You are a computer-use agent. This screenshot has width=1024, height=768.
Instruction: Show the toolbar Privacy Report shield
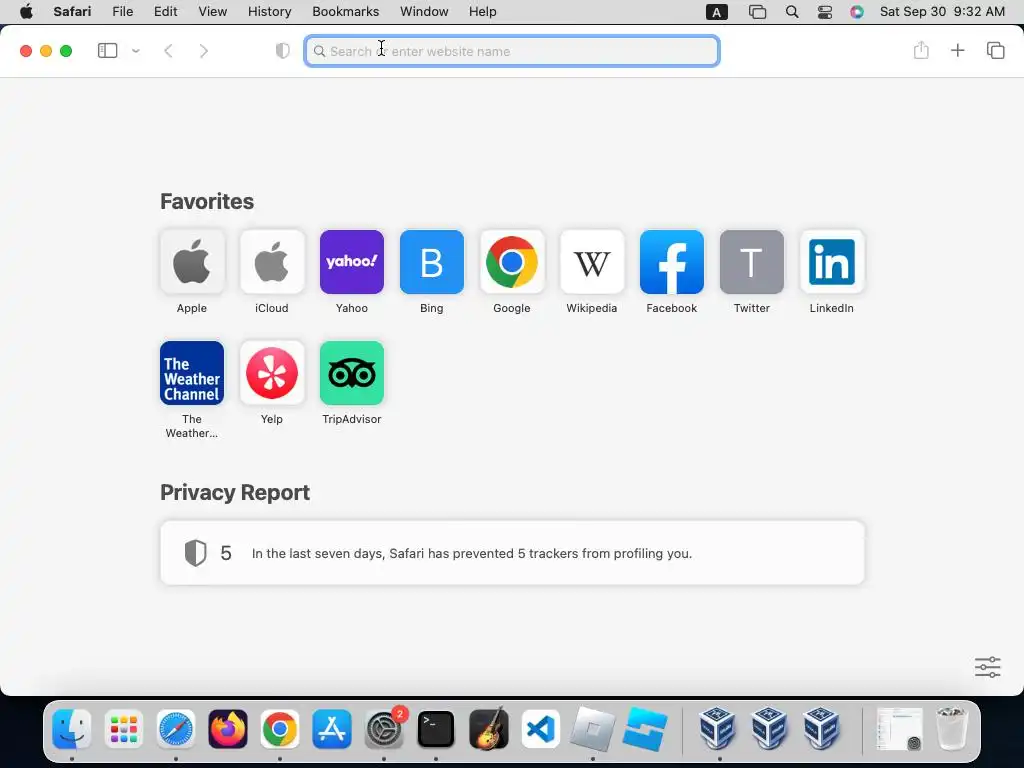point(283,50)
